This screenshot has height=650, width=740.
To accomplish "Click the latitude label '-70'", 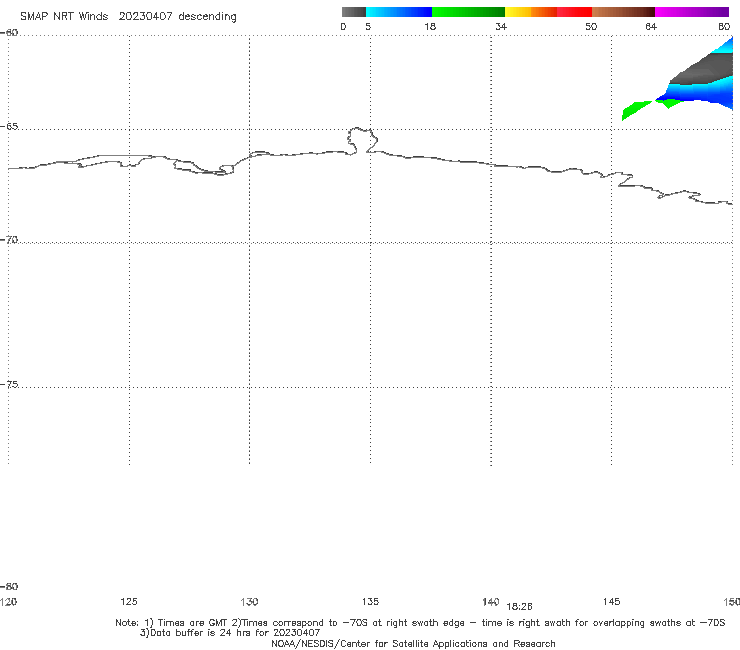I will (x=9, y=240).
